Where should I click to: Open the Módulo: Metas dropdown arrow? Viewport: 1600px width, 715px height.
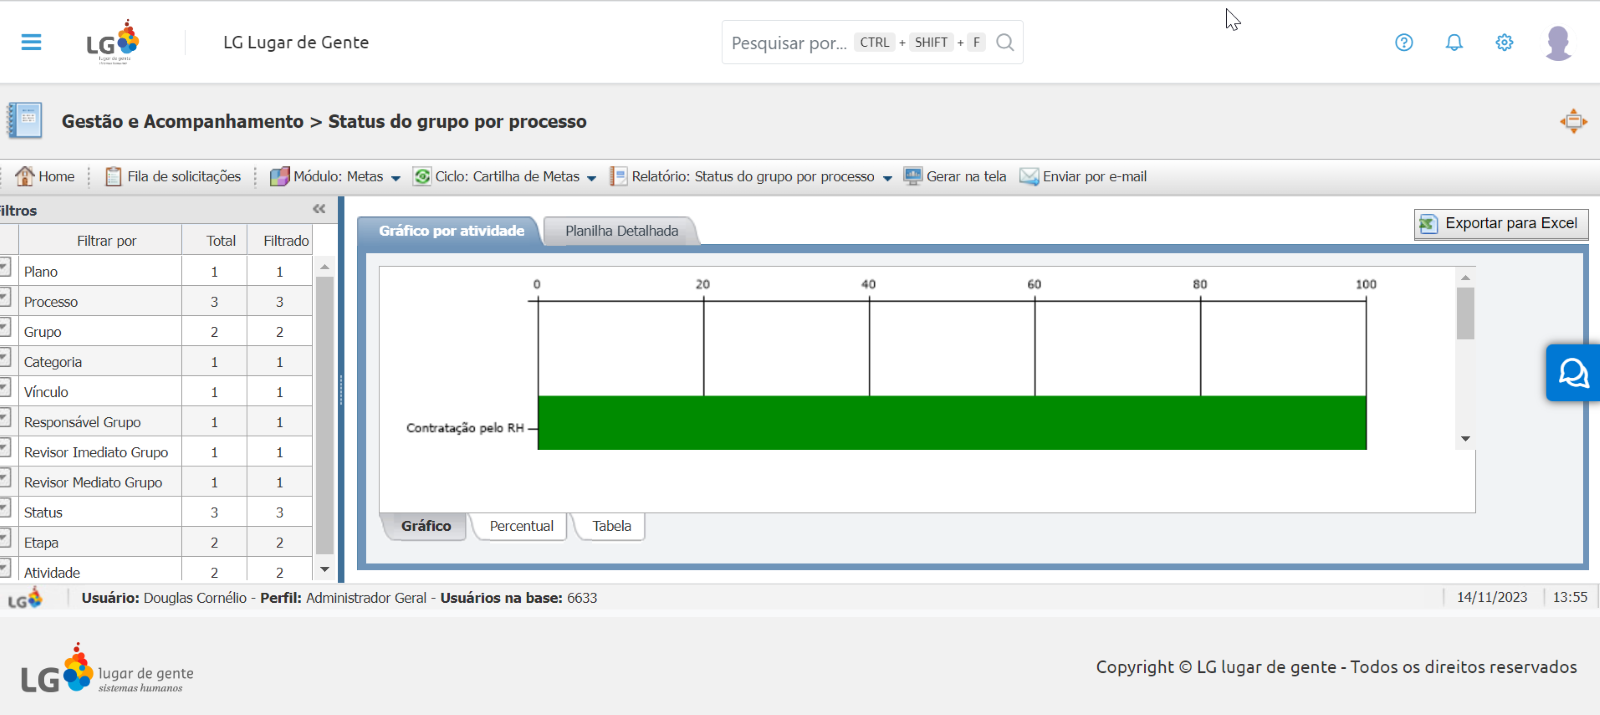396,178
